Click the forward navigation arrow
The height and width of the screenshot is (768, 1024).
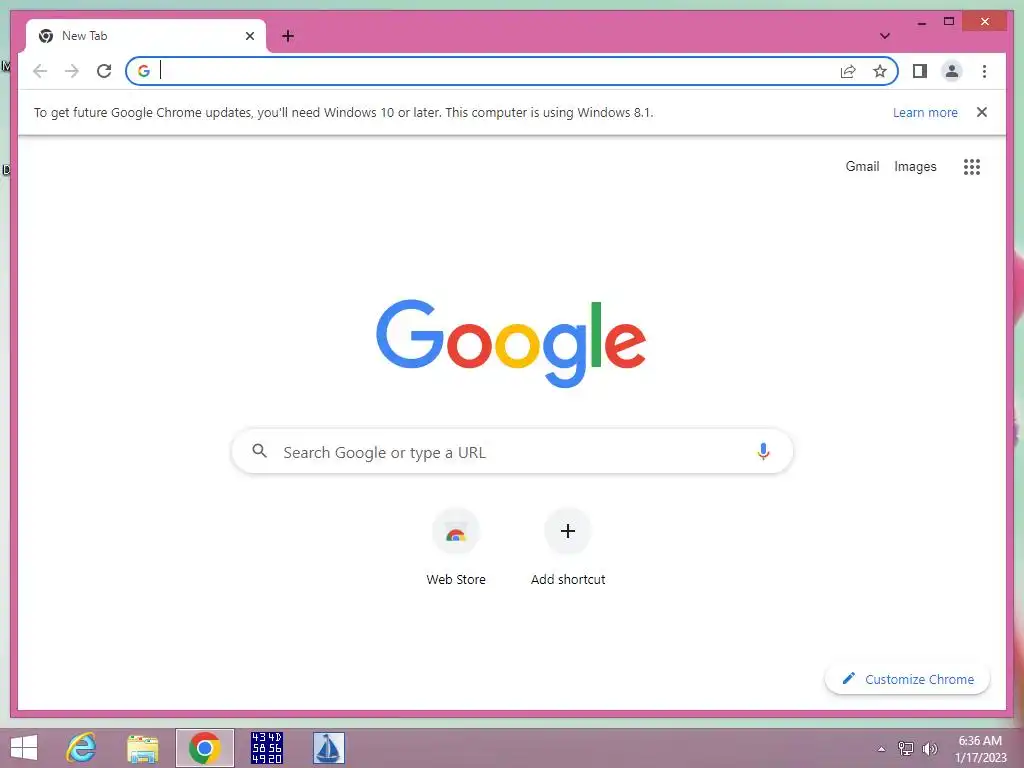click(x=72, y=71)
